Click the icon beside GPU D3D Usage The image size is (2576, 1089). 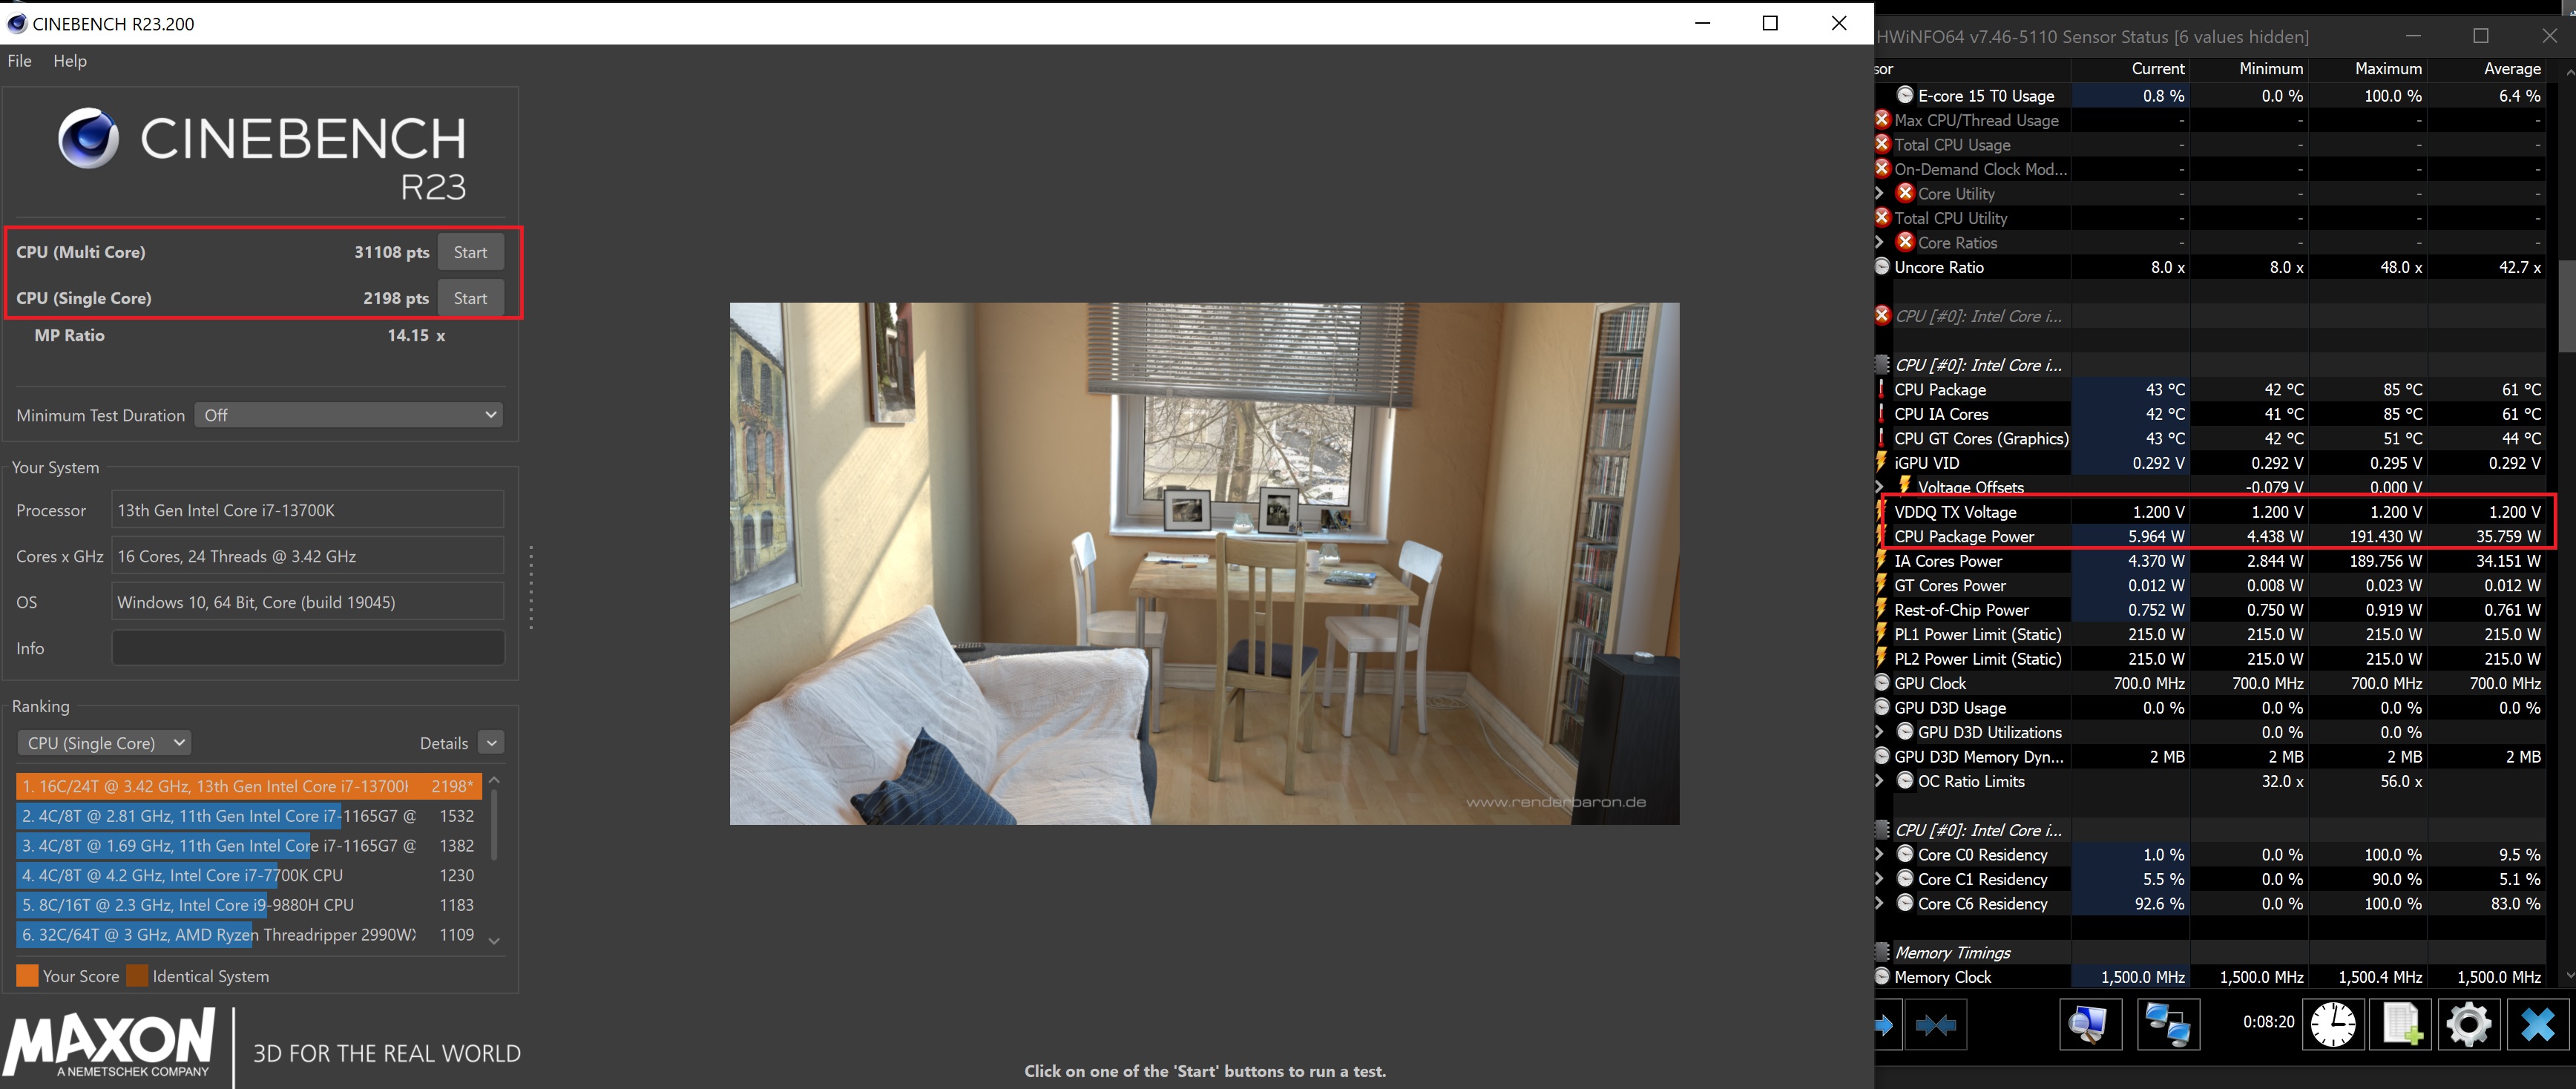pyautogui.click(x=1882, y=707)
